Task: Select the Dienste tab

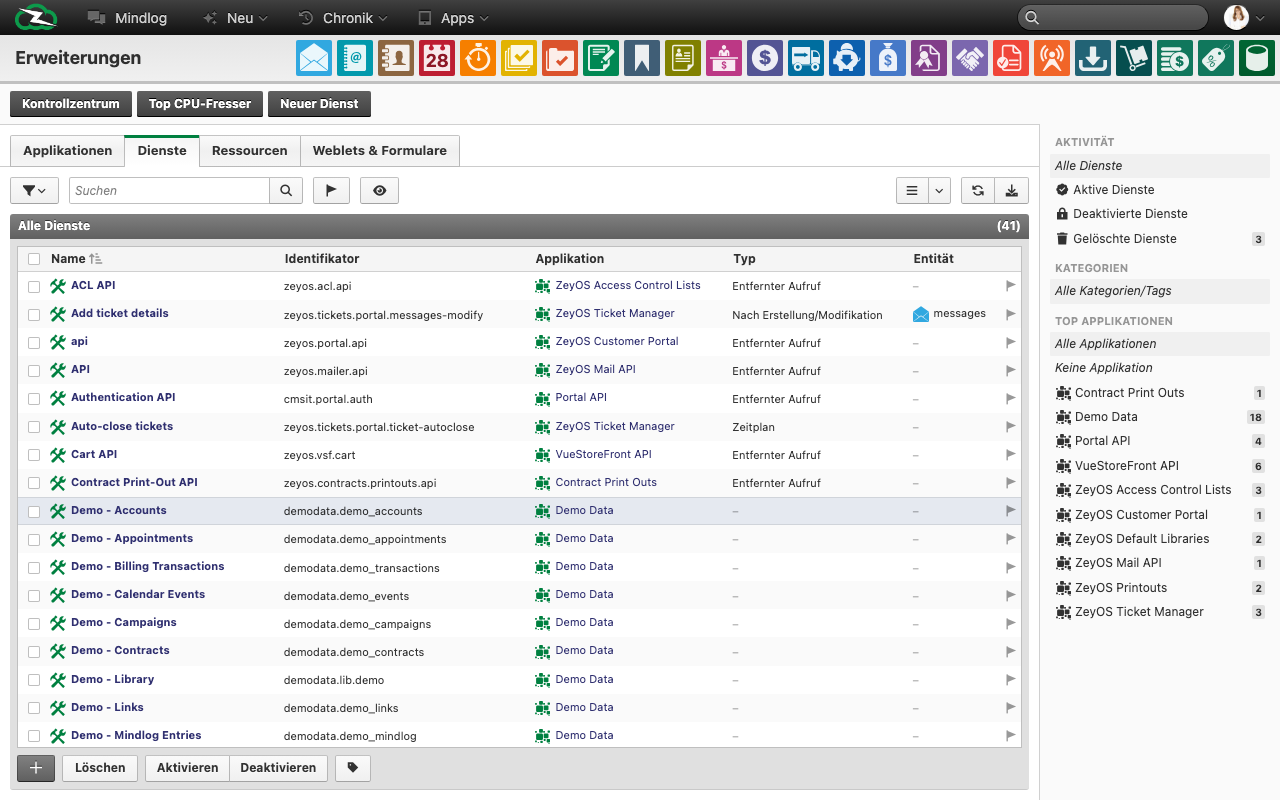Action: coord(162,151)
